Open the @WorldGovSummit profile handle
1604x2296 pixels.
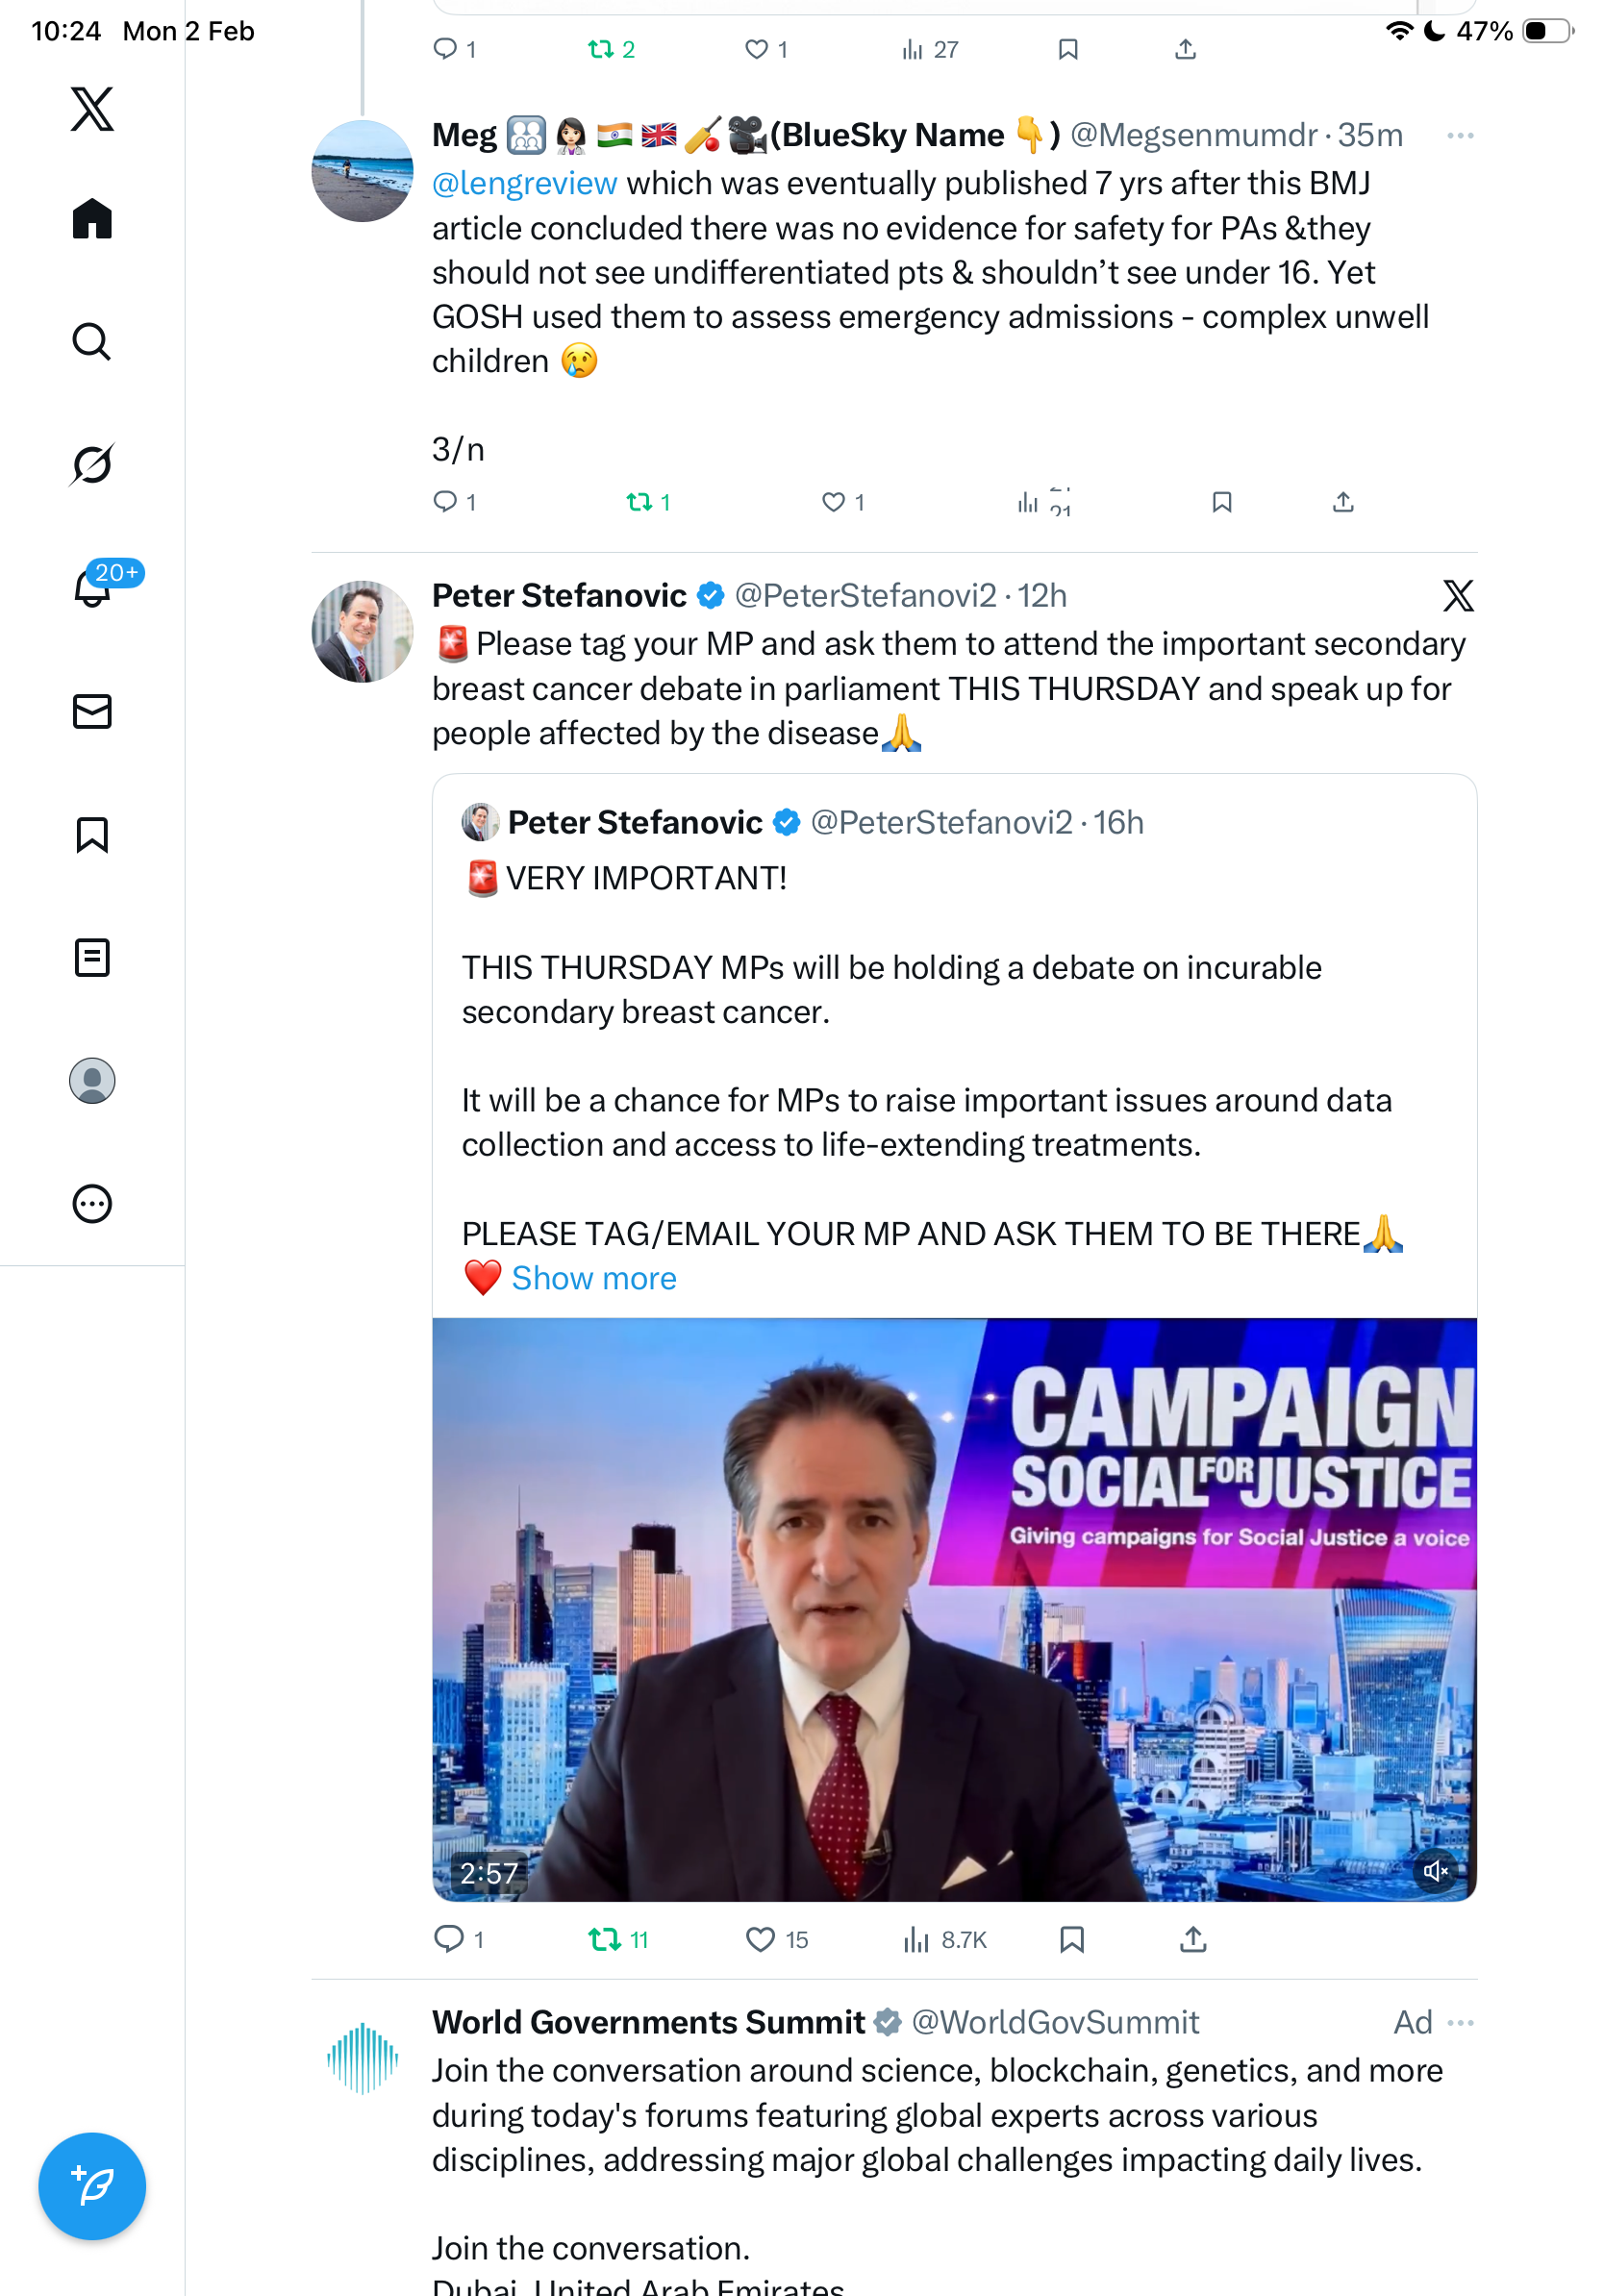1055,2022
